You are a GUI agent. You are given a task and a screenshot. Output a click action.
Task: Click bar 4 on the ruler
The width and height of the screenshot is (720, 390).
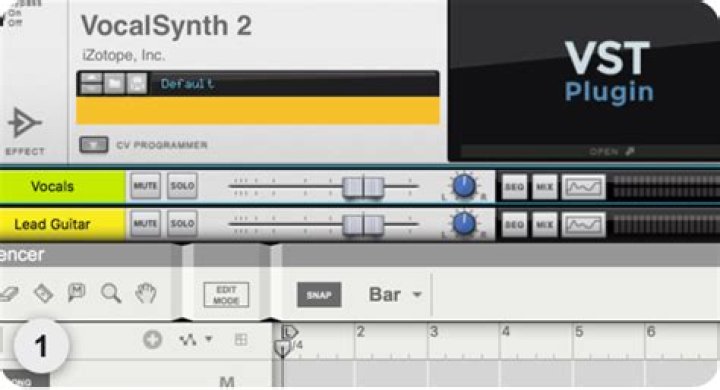coord(506,332)
